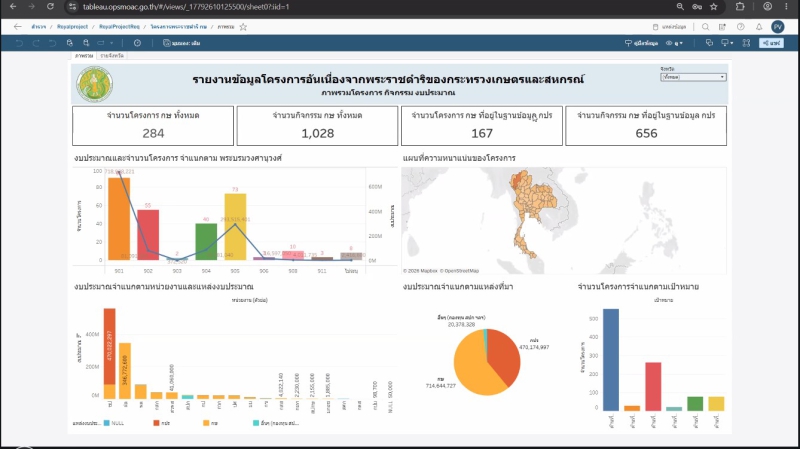800x449 pixels.
Task: Open the province filter dropdown
Action: coord(693,77)
